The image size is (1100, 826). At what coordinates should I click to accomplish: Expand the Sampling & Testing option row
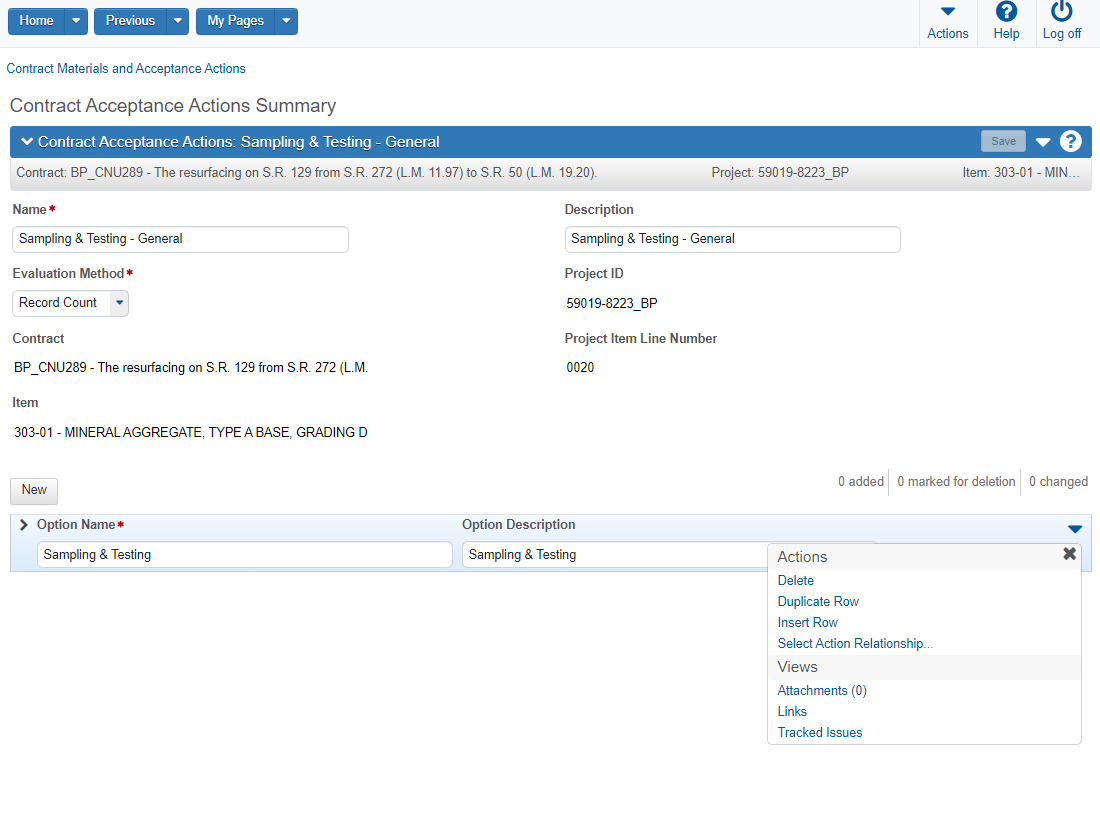pyautogui.click(x=24, y=525)
